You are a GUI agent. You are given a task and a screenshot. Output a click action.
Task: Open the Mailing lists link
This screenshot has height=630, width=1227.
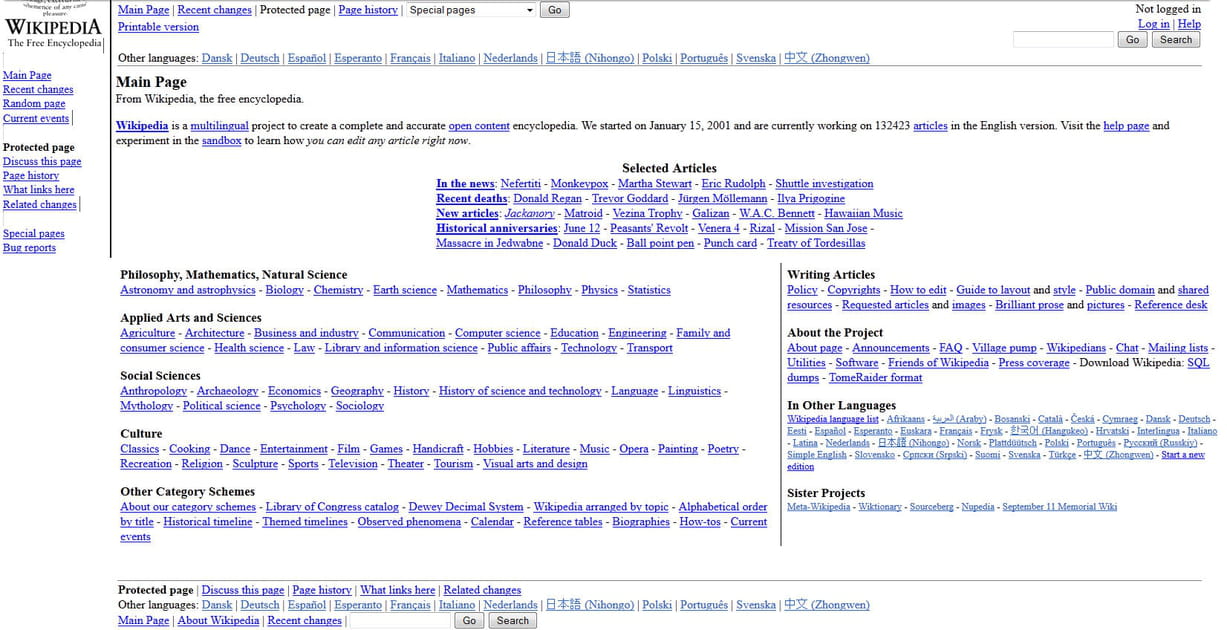pos(1178,348)
